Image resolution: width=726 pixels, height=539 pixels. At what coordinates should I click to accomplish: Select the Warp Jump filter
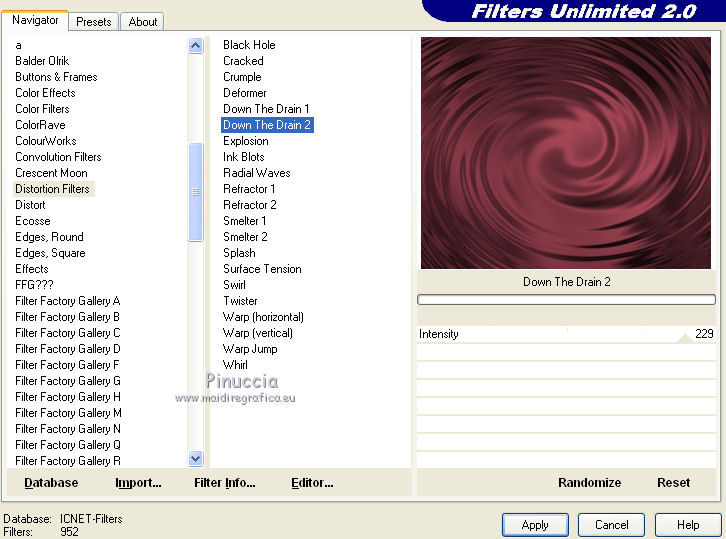click(250, 349)
